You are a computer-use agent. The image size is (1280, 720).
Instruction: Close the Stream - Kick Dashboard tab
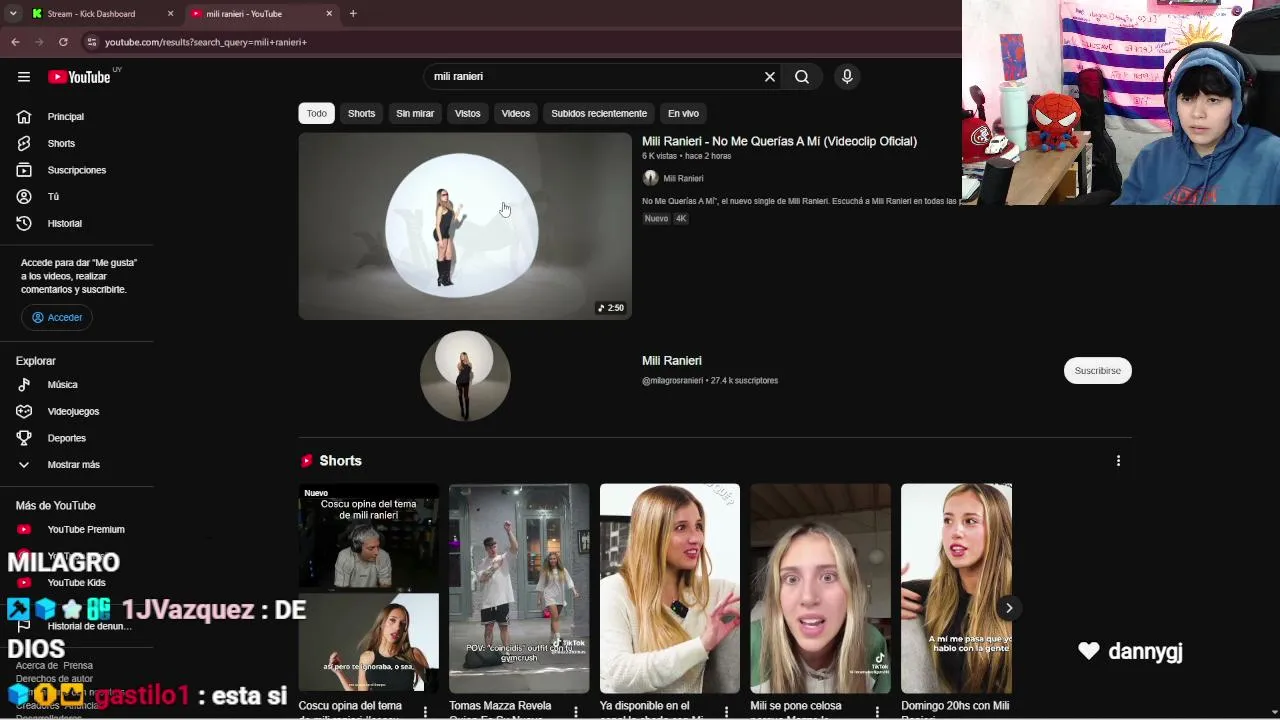pyautogui.click(x=170, y=14)
